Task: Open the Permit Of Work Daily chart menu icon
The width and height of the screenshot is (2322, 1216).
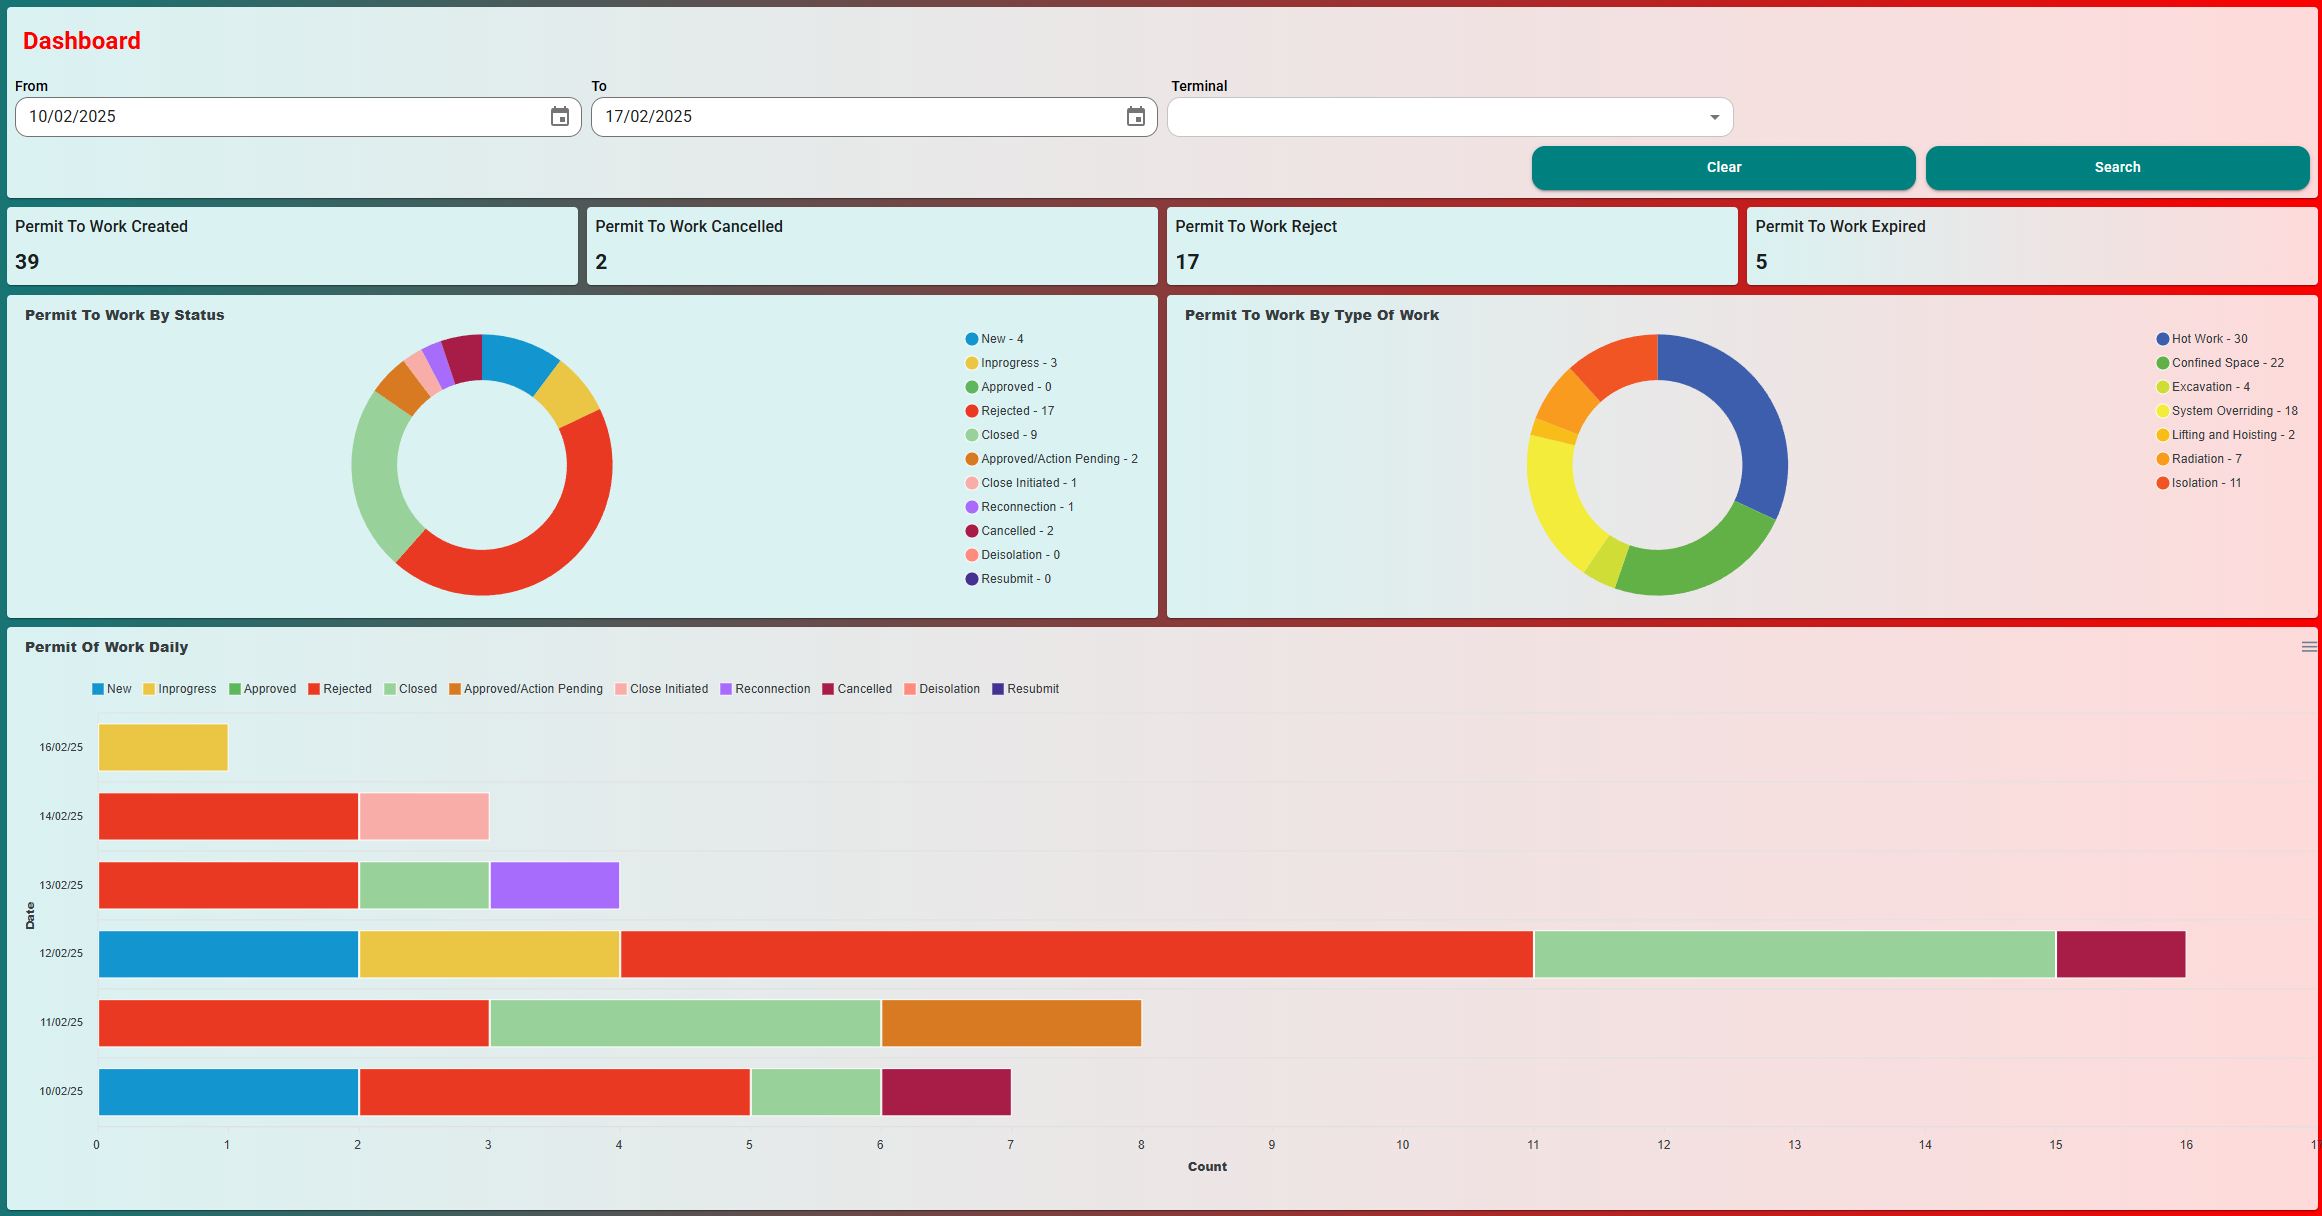Action: (x=2309, y=647)
